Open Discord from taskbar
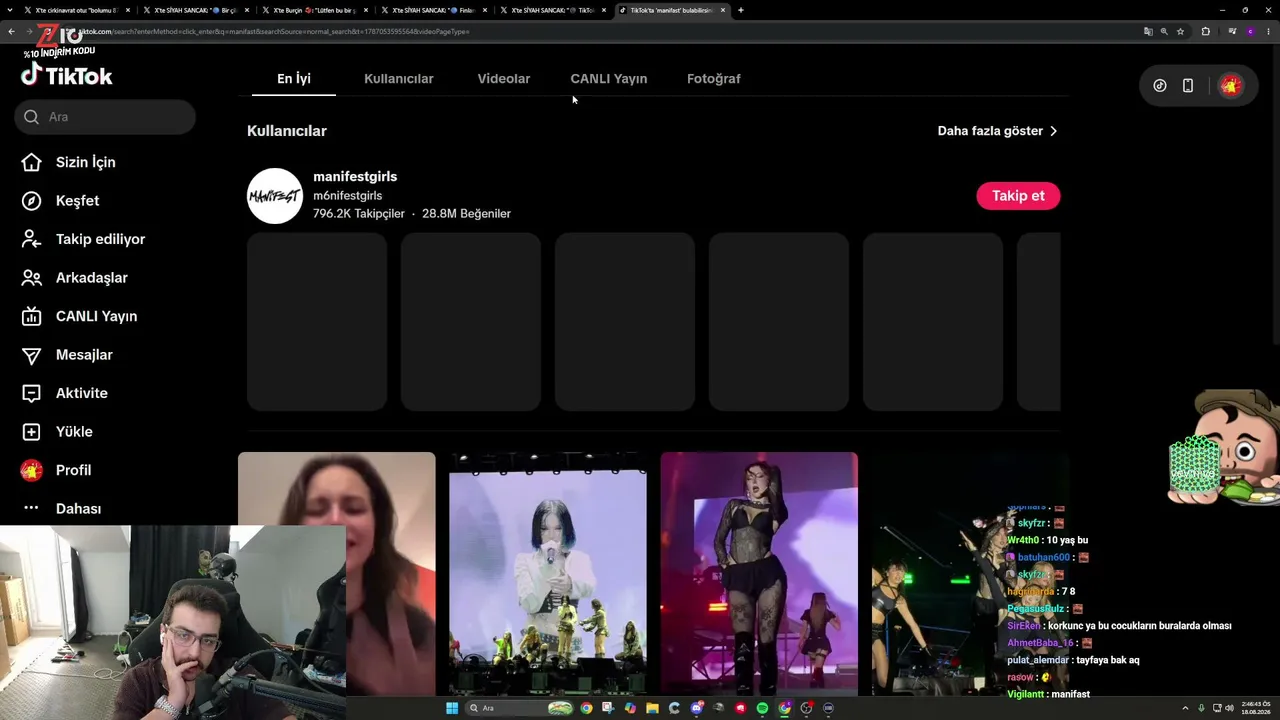Screen dimensions: 1280x720 [x=697, y=708]
